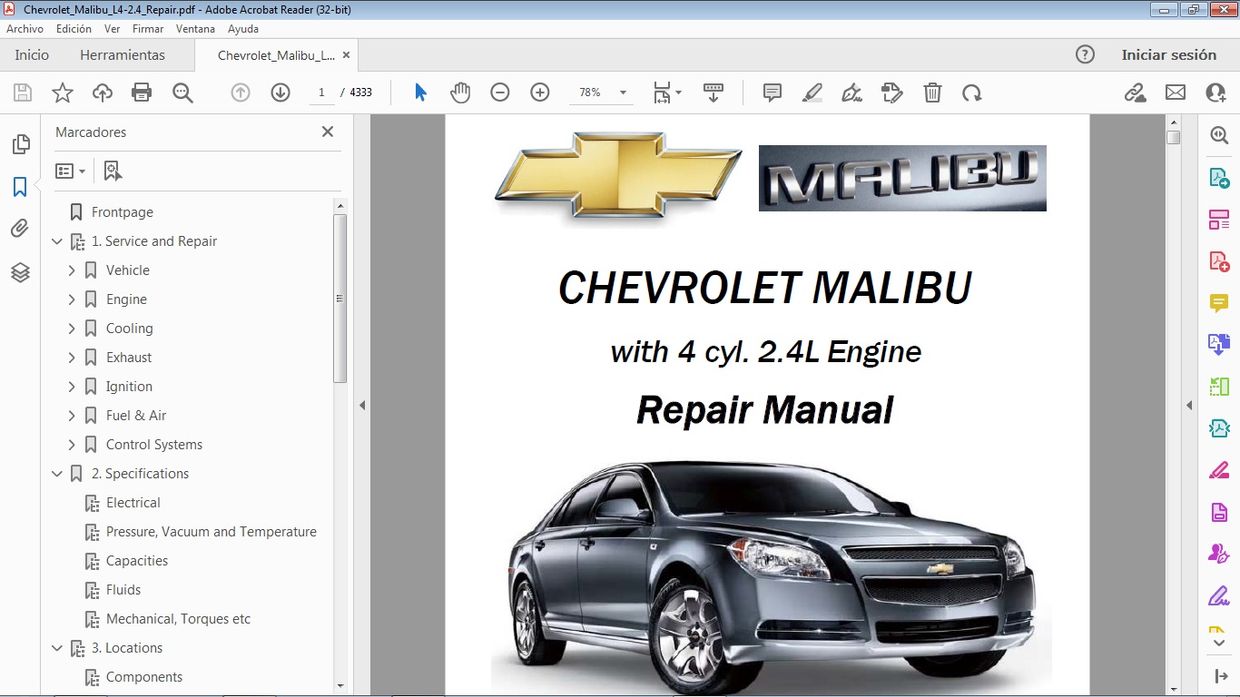Add a sticky note comment
1240x697 pixels.
[771, 92]
